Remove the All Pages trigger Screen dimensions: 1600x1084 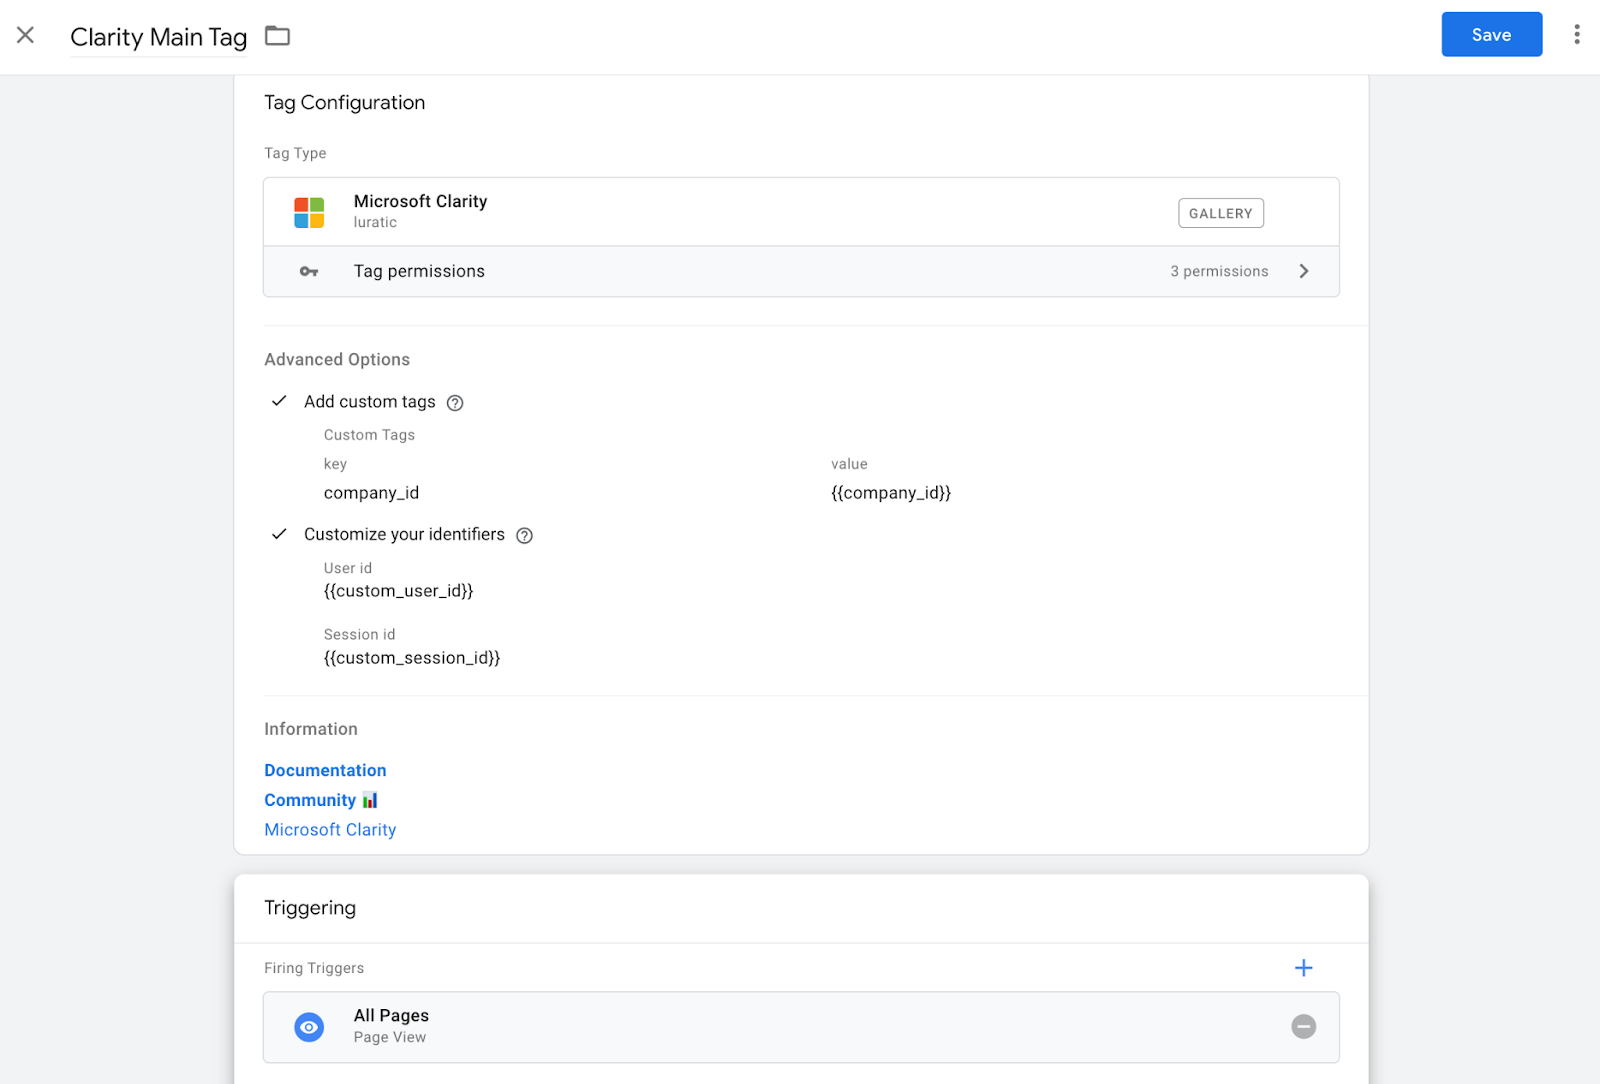tap(1303, 1026)
